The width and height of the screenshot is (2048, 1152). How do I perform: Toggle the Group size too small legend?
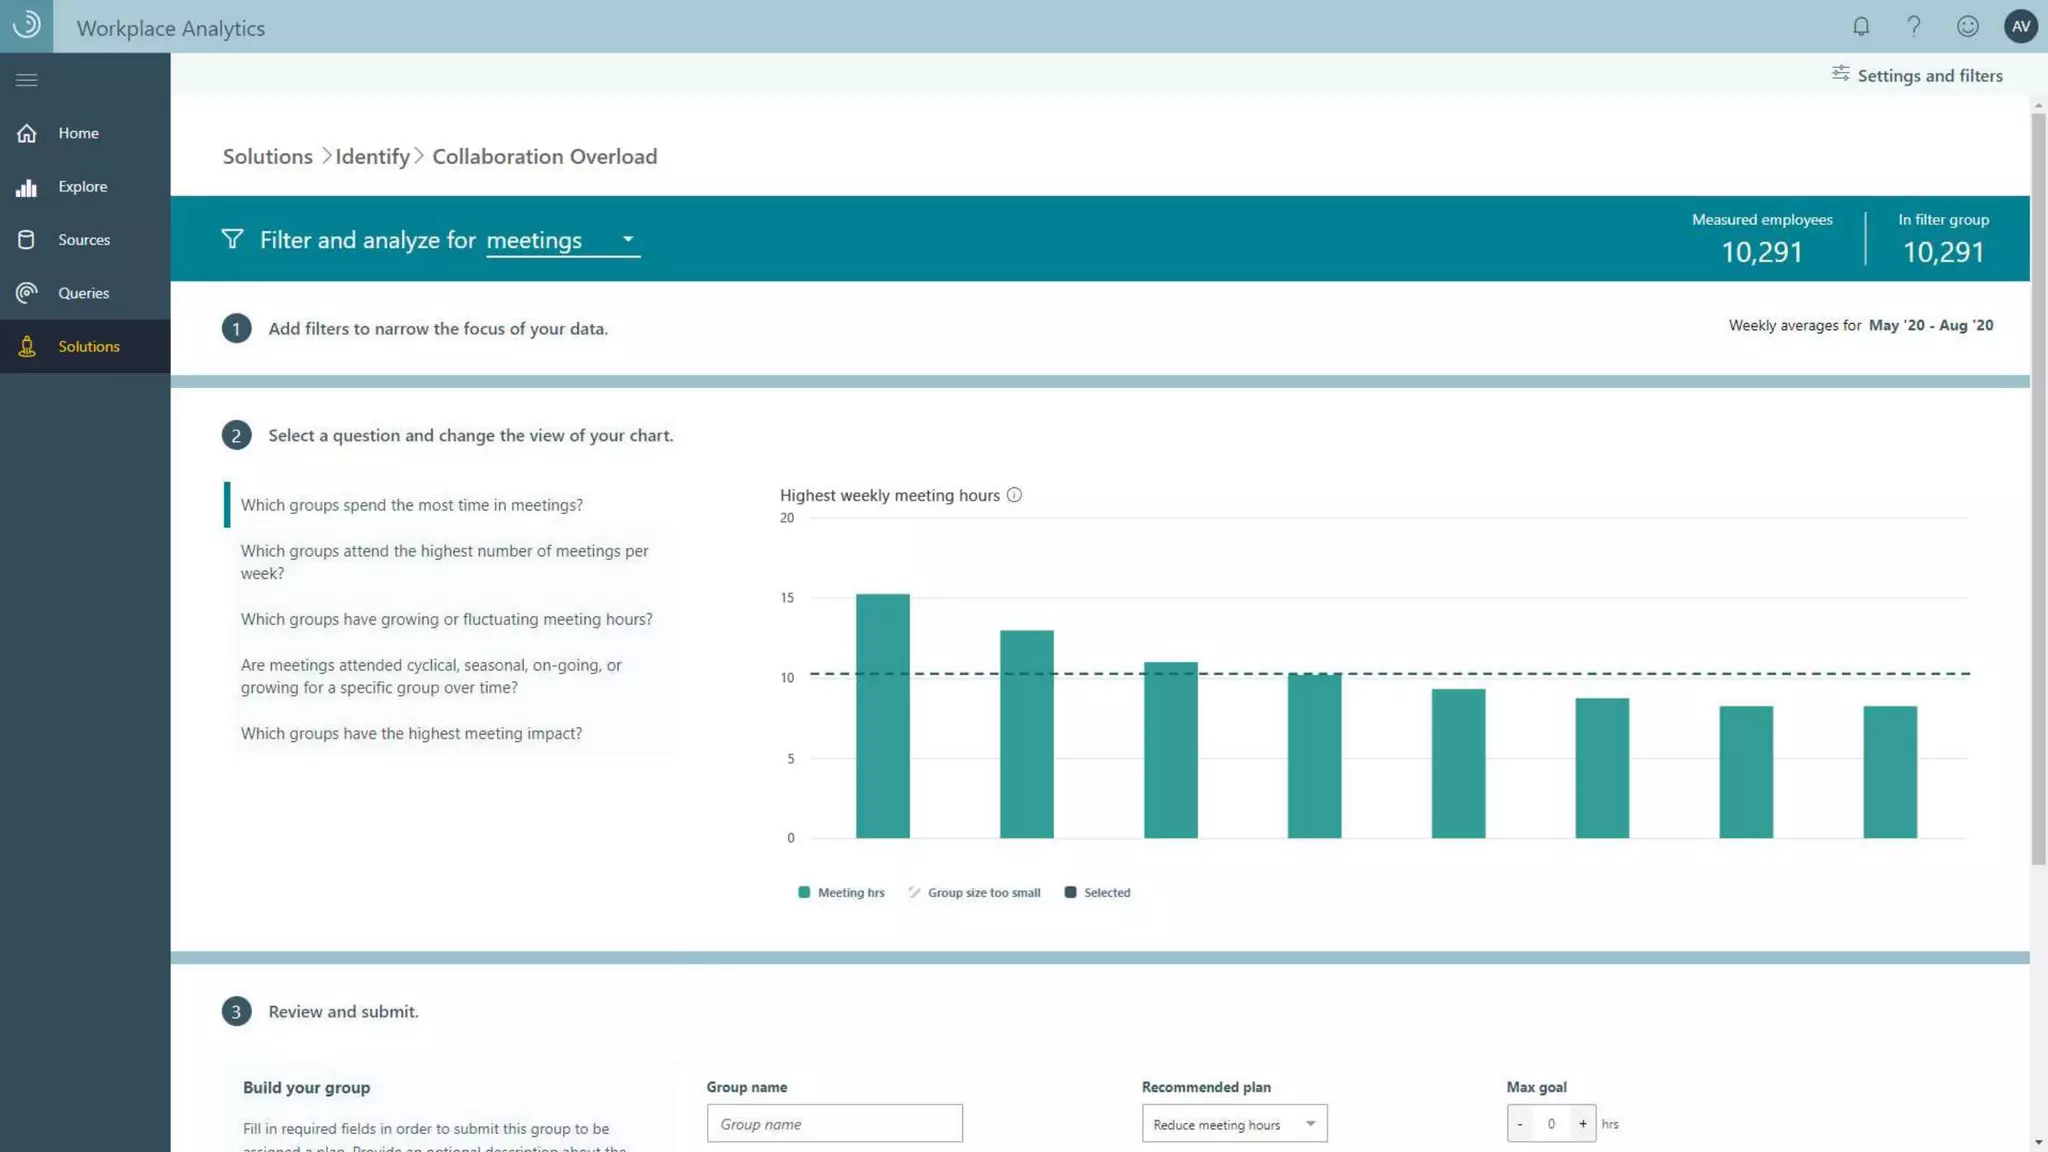coord(974,892)
